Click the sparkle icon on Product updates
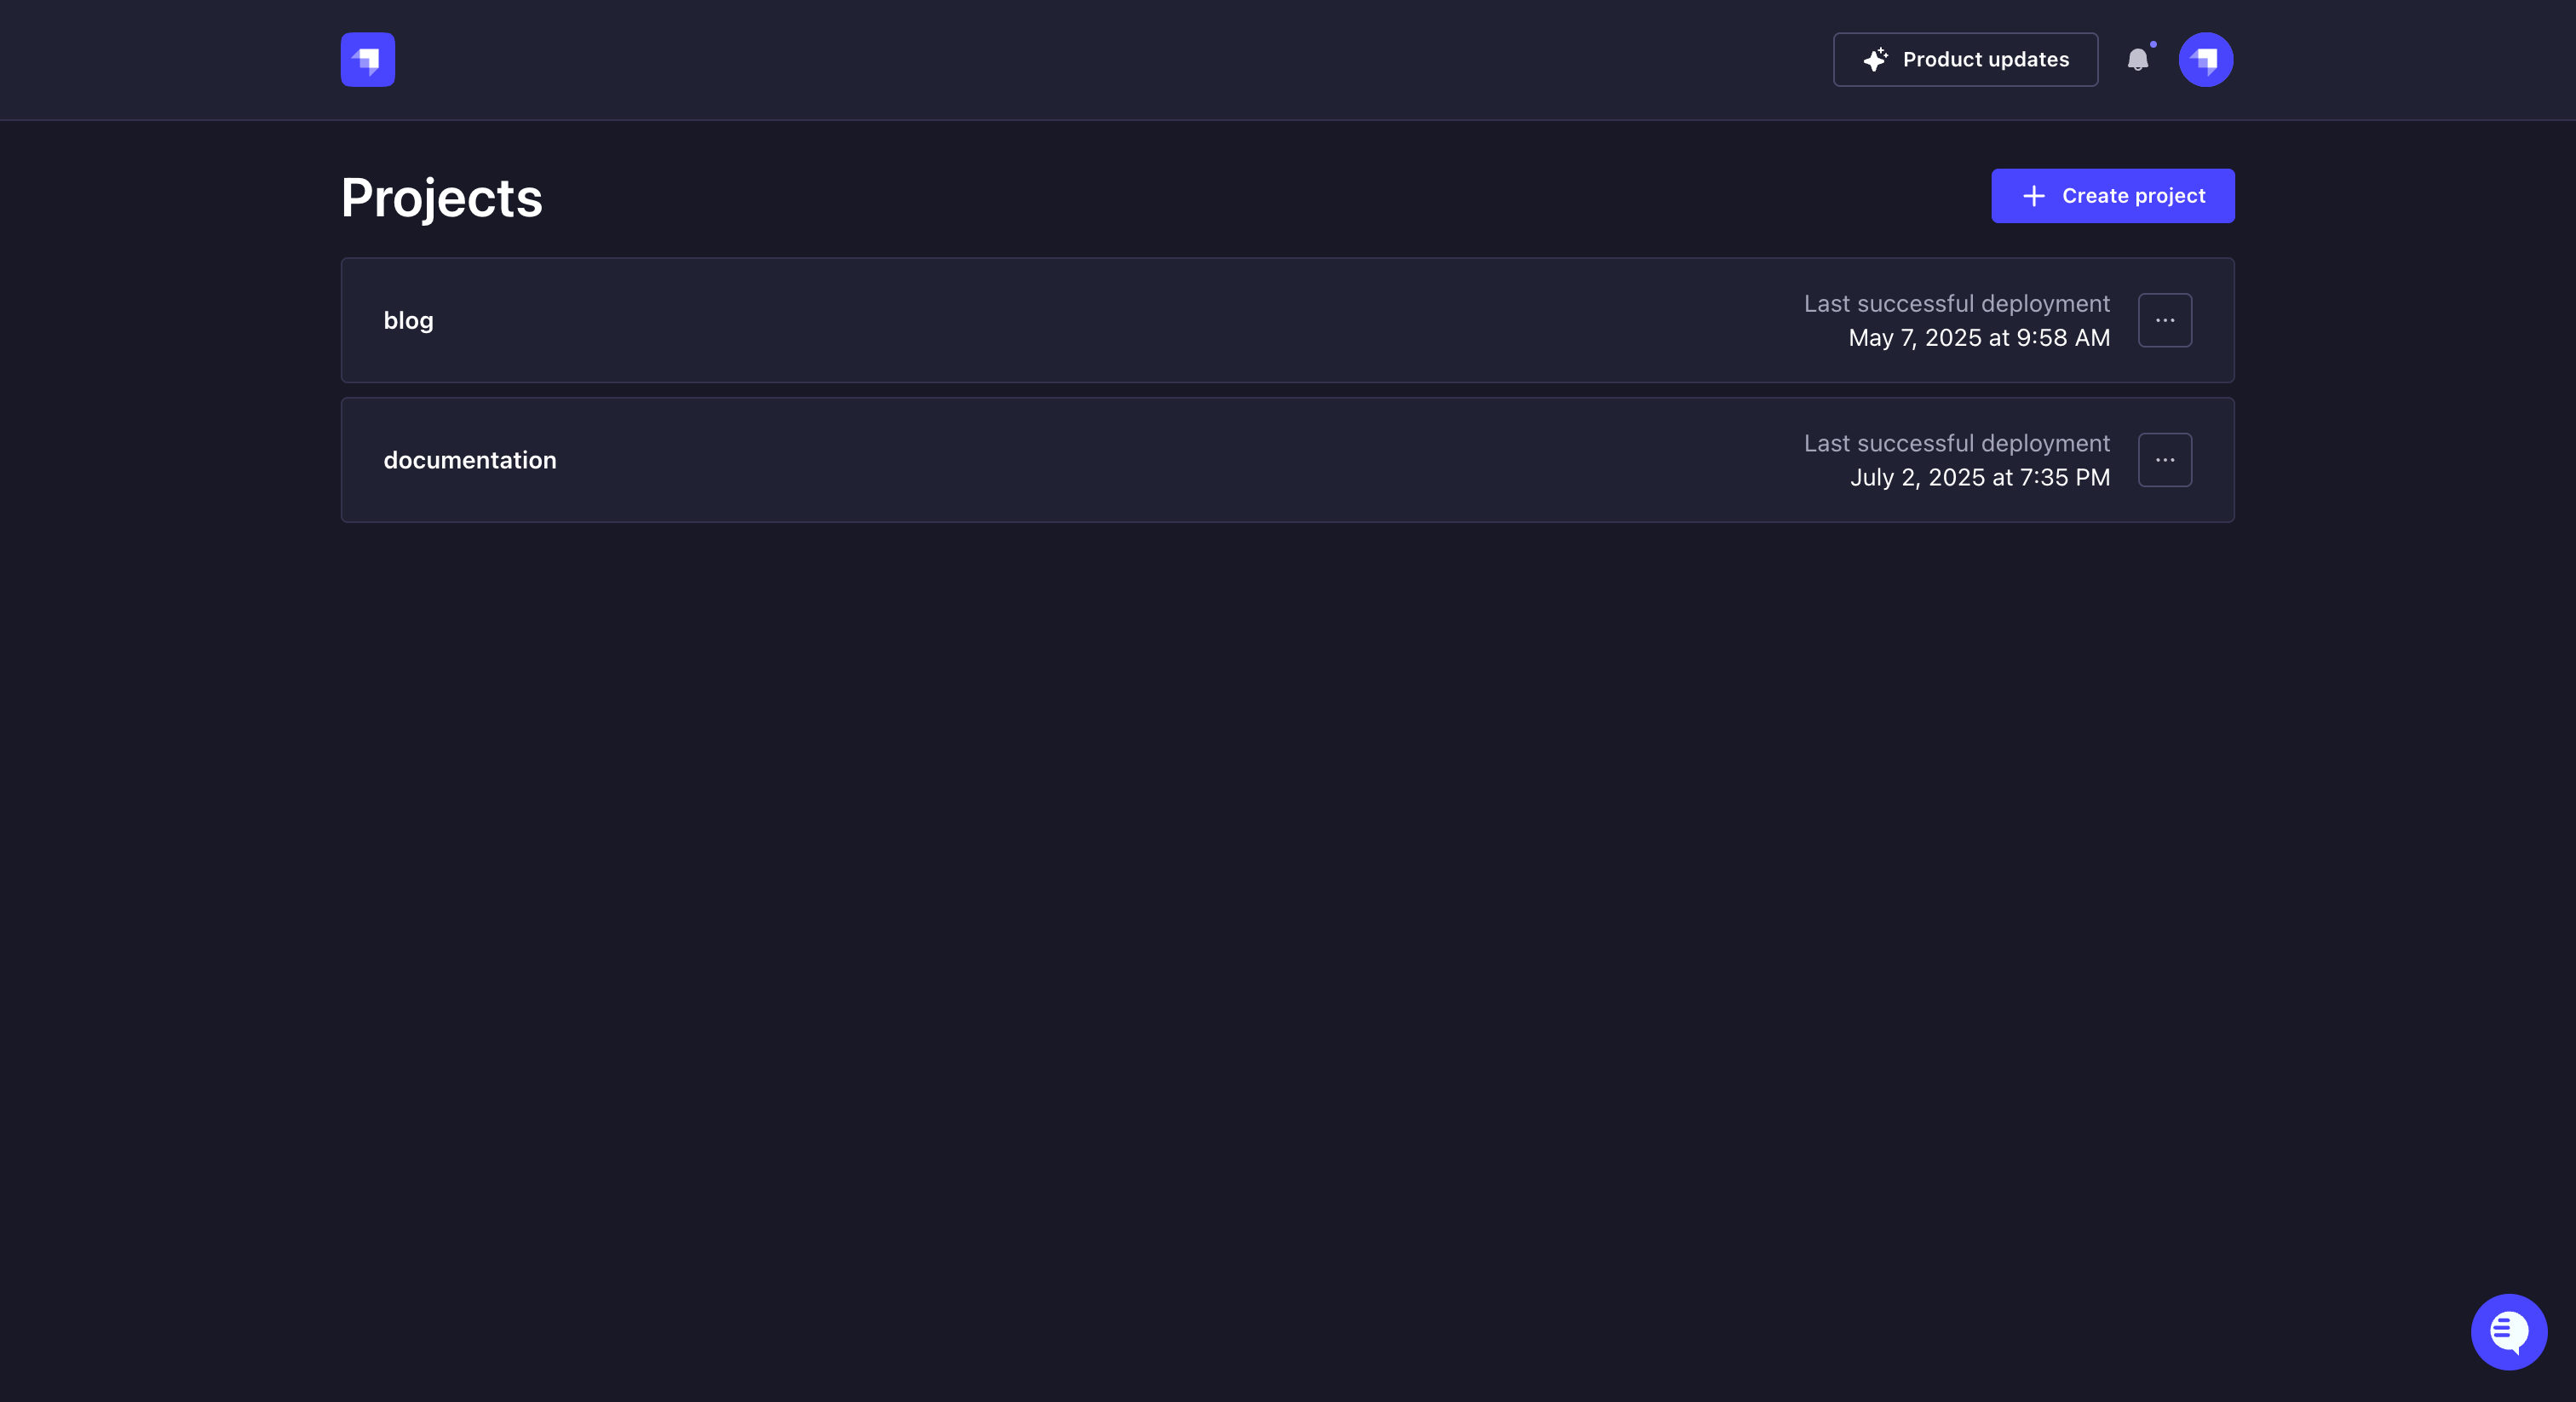 (1876, 59)
